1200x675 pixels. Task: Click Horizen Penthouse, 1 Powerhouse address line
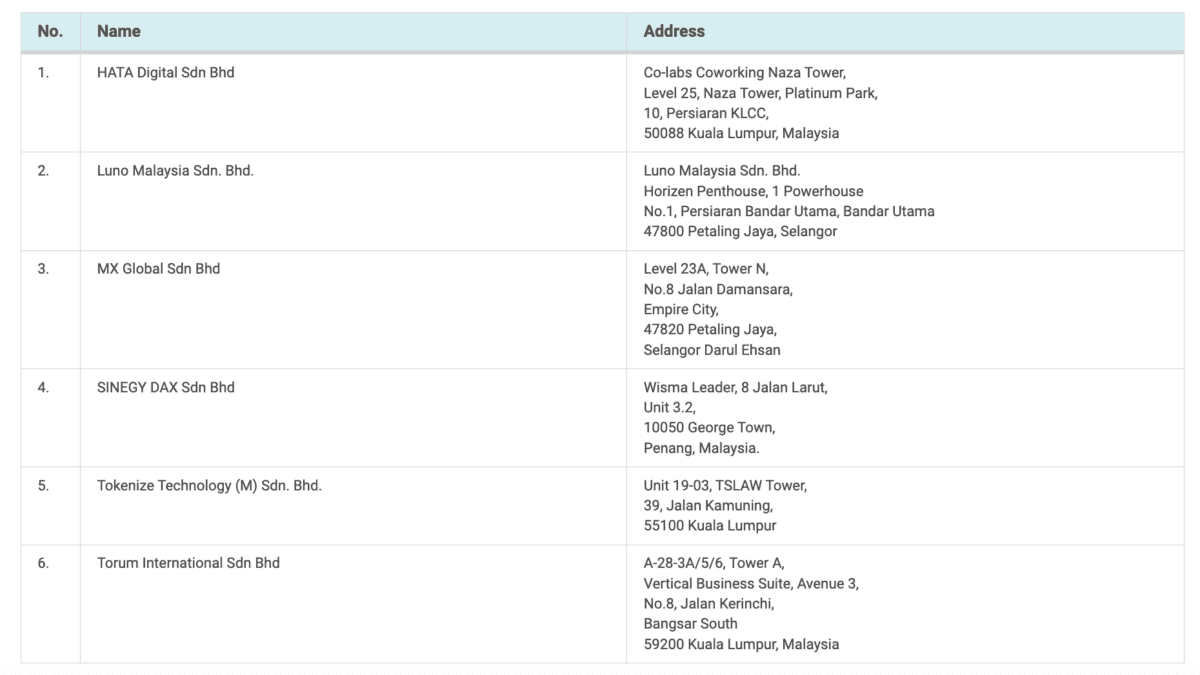pyautogui.click(x=754, y=191)
